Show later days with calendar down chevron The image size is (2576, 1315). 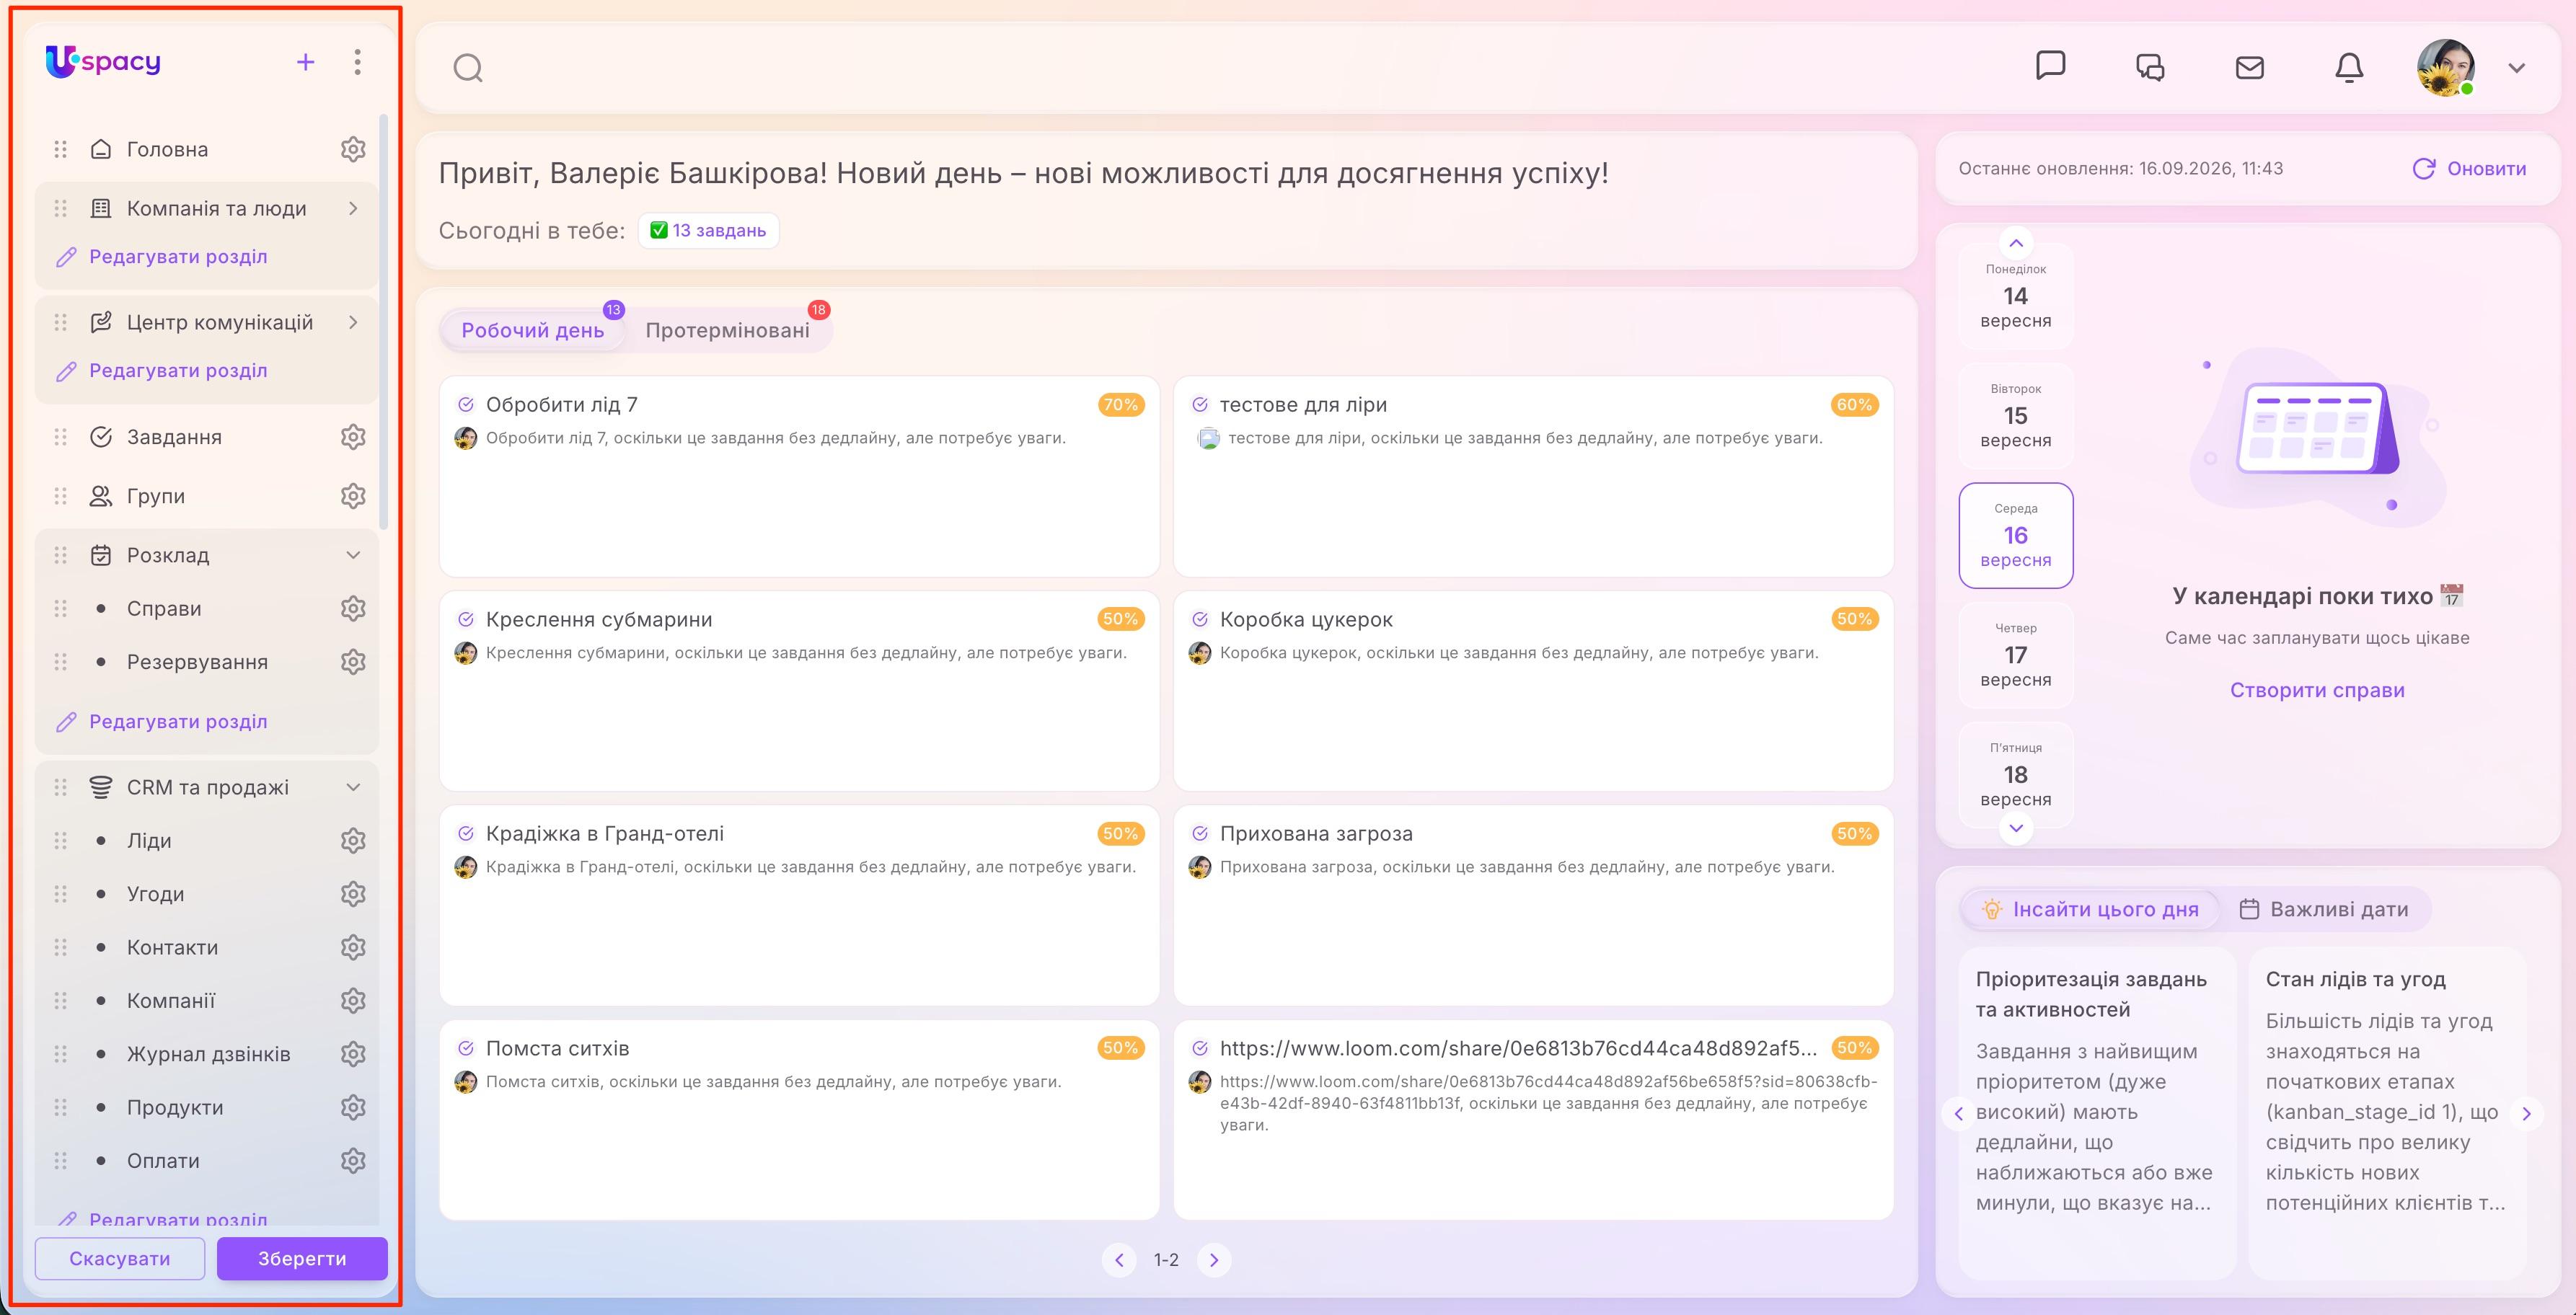coord(2016,828)
